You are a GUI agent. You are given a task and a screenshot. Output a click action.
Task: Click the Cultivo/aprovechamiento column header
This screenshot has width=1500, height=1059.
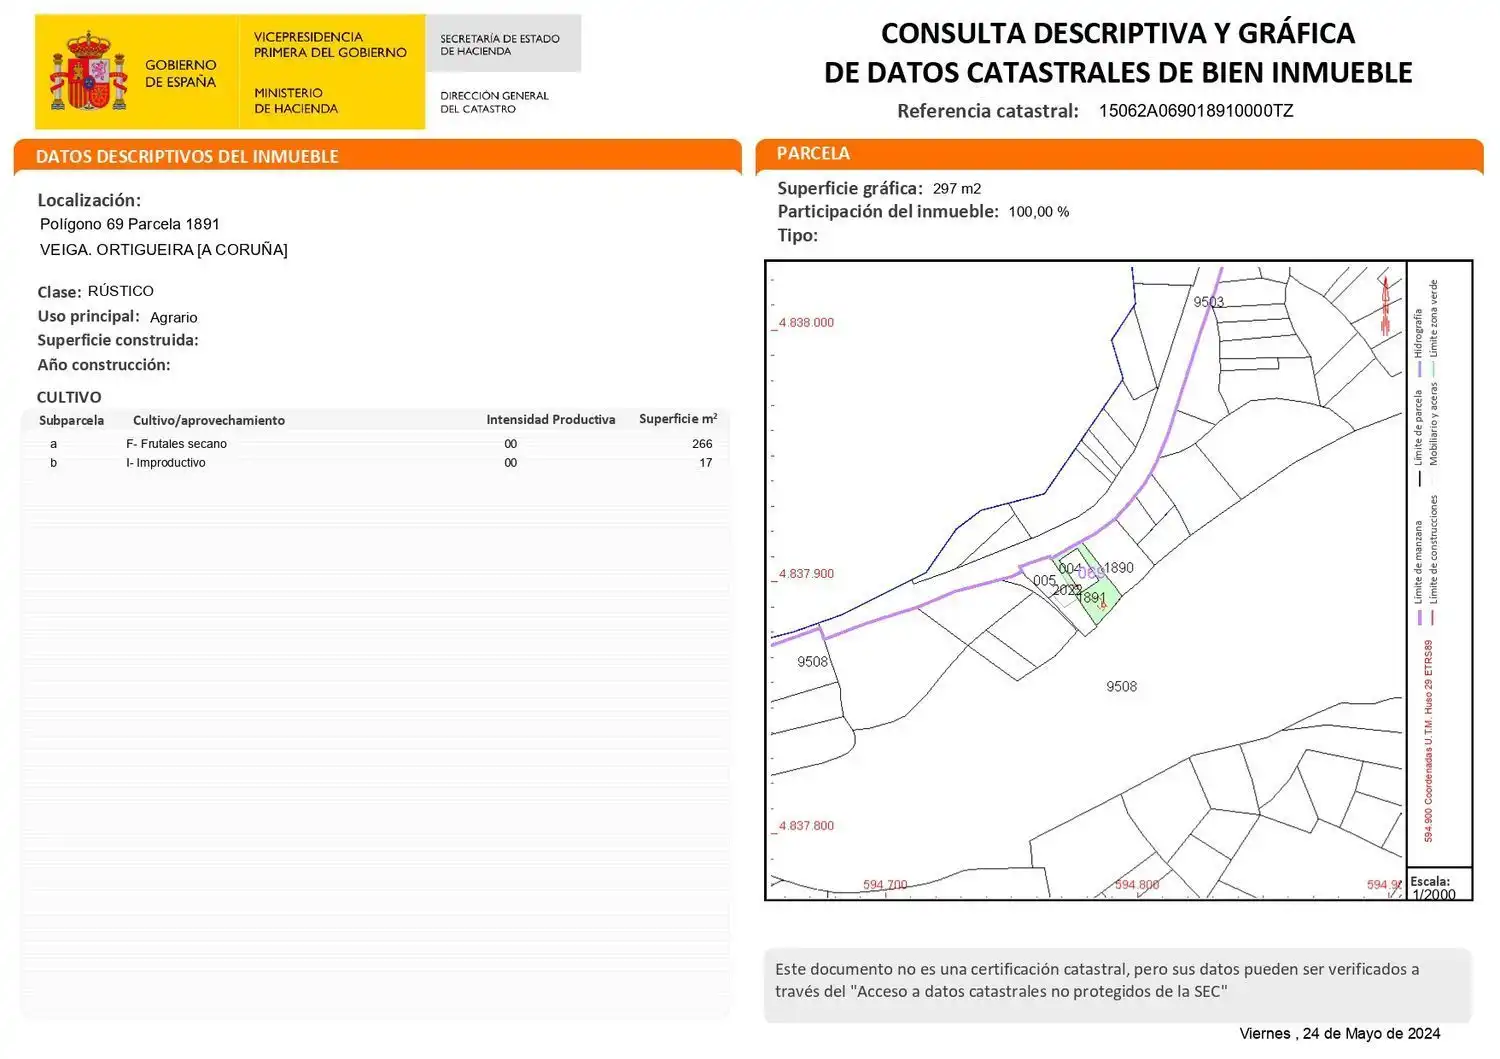pyautogui.click(x=209, y=421)
